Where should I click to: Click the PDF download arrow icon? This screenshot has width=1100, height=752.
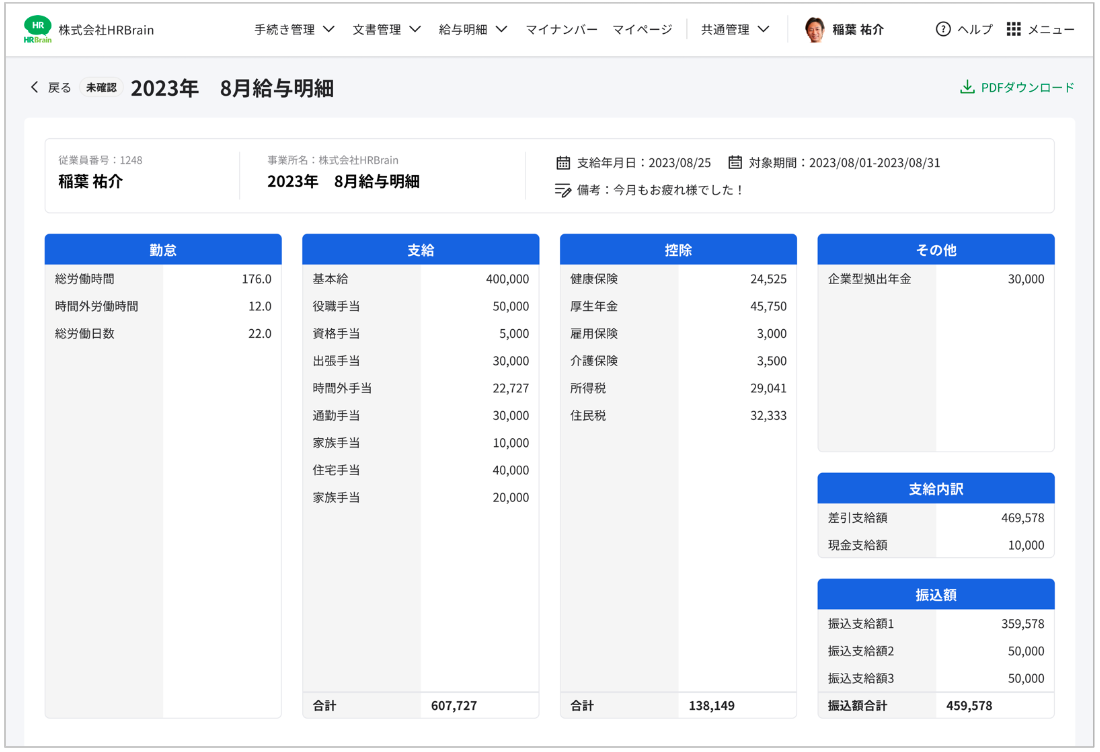click(967, 88)
